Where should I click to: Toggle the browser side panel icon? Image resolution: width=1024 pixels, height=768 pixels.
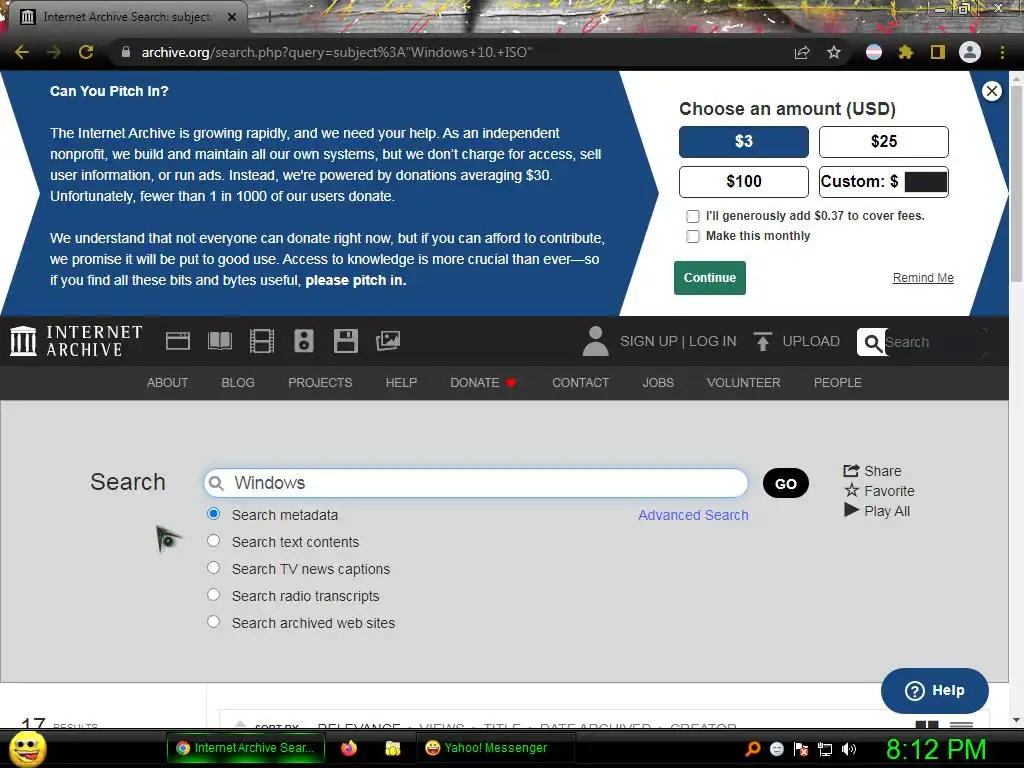[x=938, y=52]
